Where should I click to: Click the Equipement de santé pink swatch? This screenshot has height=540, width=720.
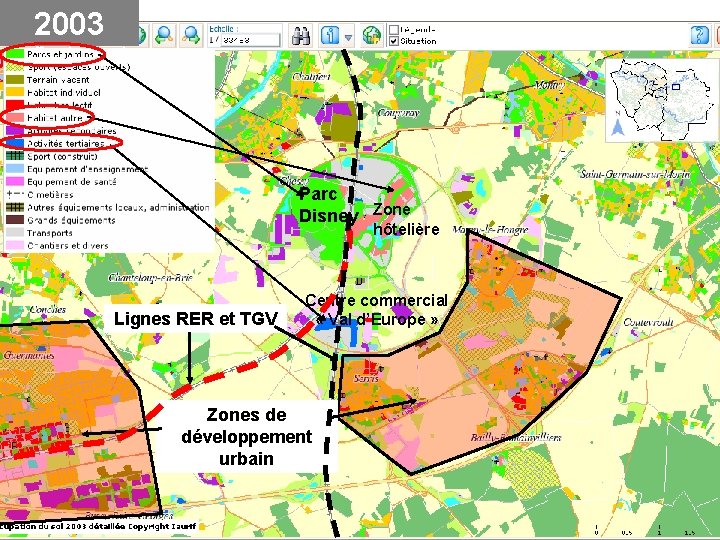(x=14, y=182)
